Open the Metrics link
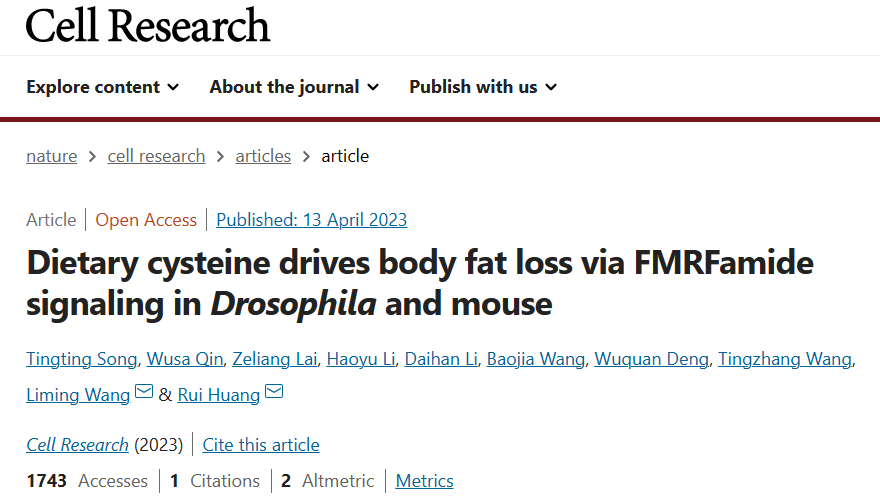 [424, 481]
